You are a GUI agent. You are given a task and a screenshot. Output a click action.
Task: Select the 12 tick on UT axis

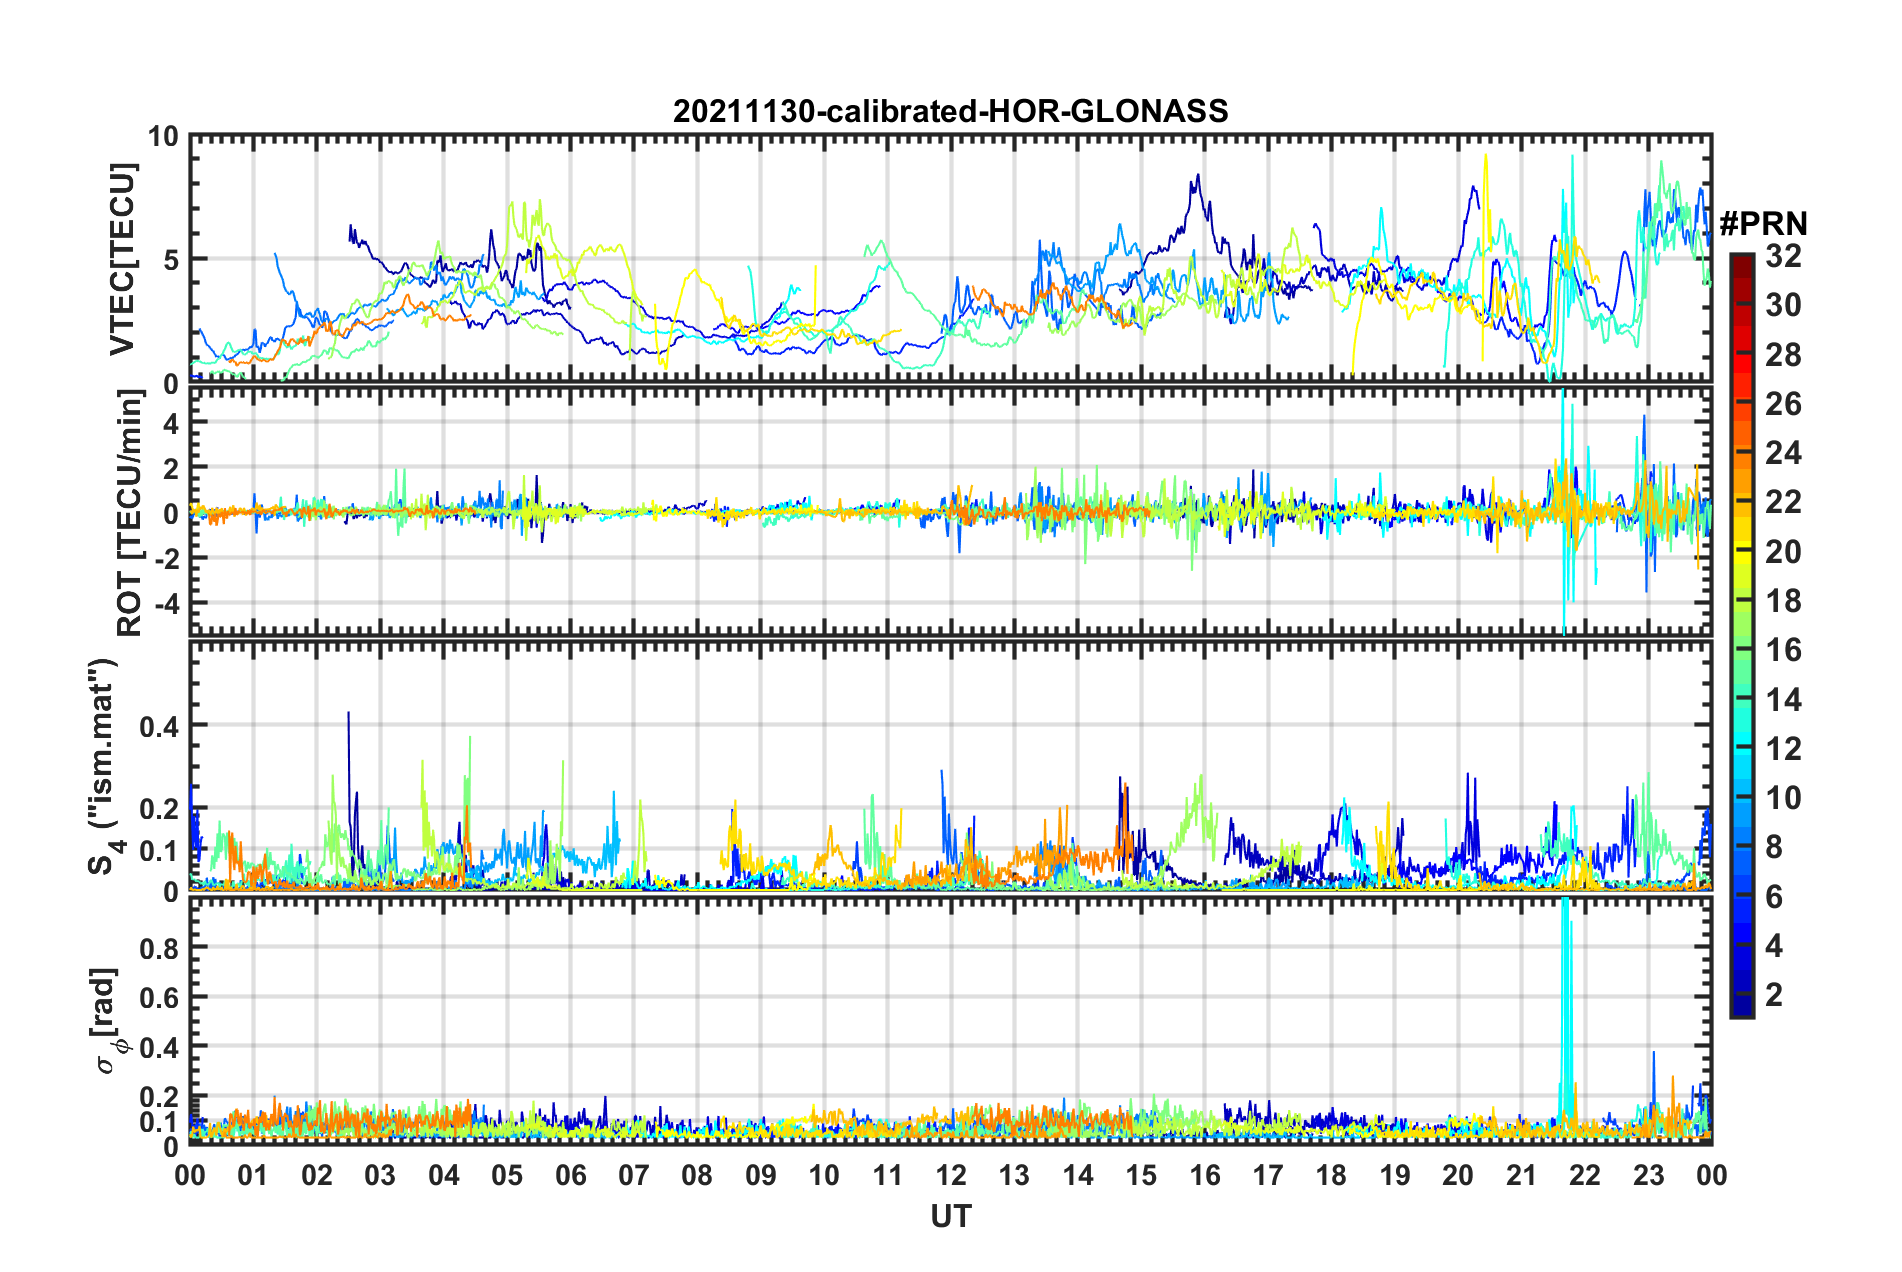[x=951, y=1176]
